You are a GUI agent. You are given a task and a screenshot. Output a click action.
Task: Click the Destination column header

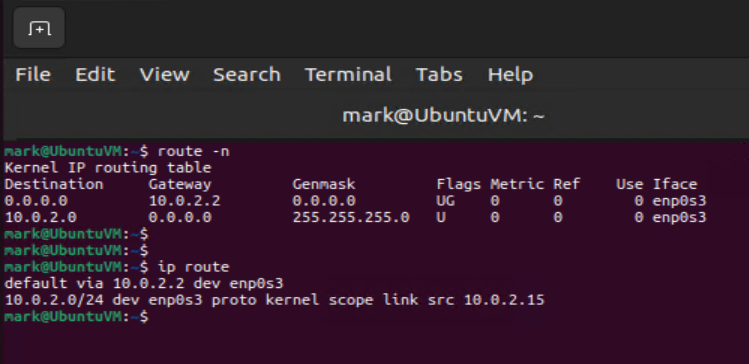[54, 184]
